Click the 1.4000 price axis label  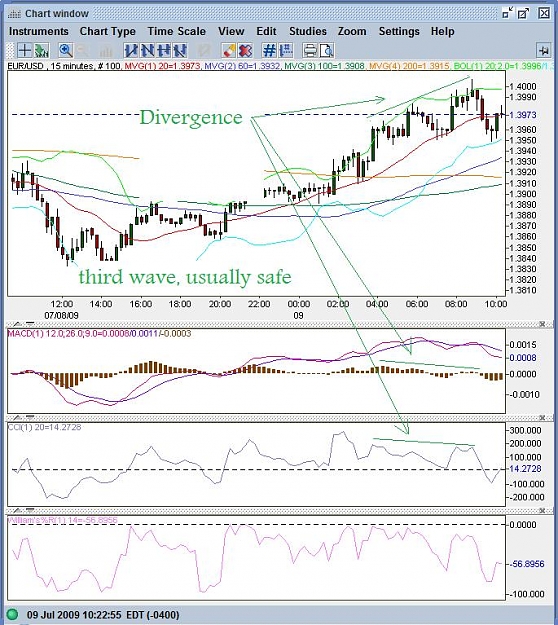coord(523,86)
